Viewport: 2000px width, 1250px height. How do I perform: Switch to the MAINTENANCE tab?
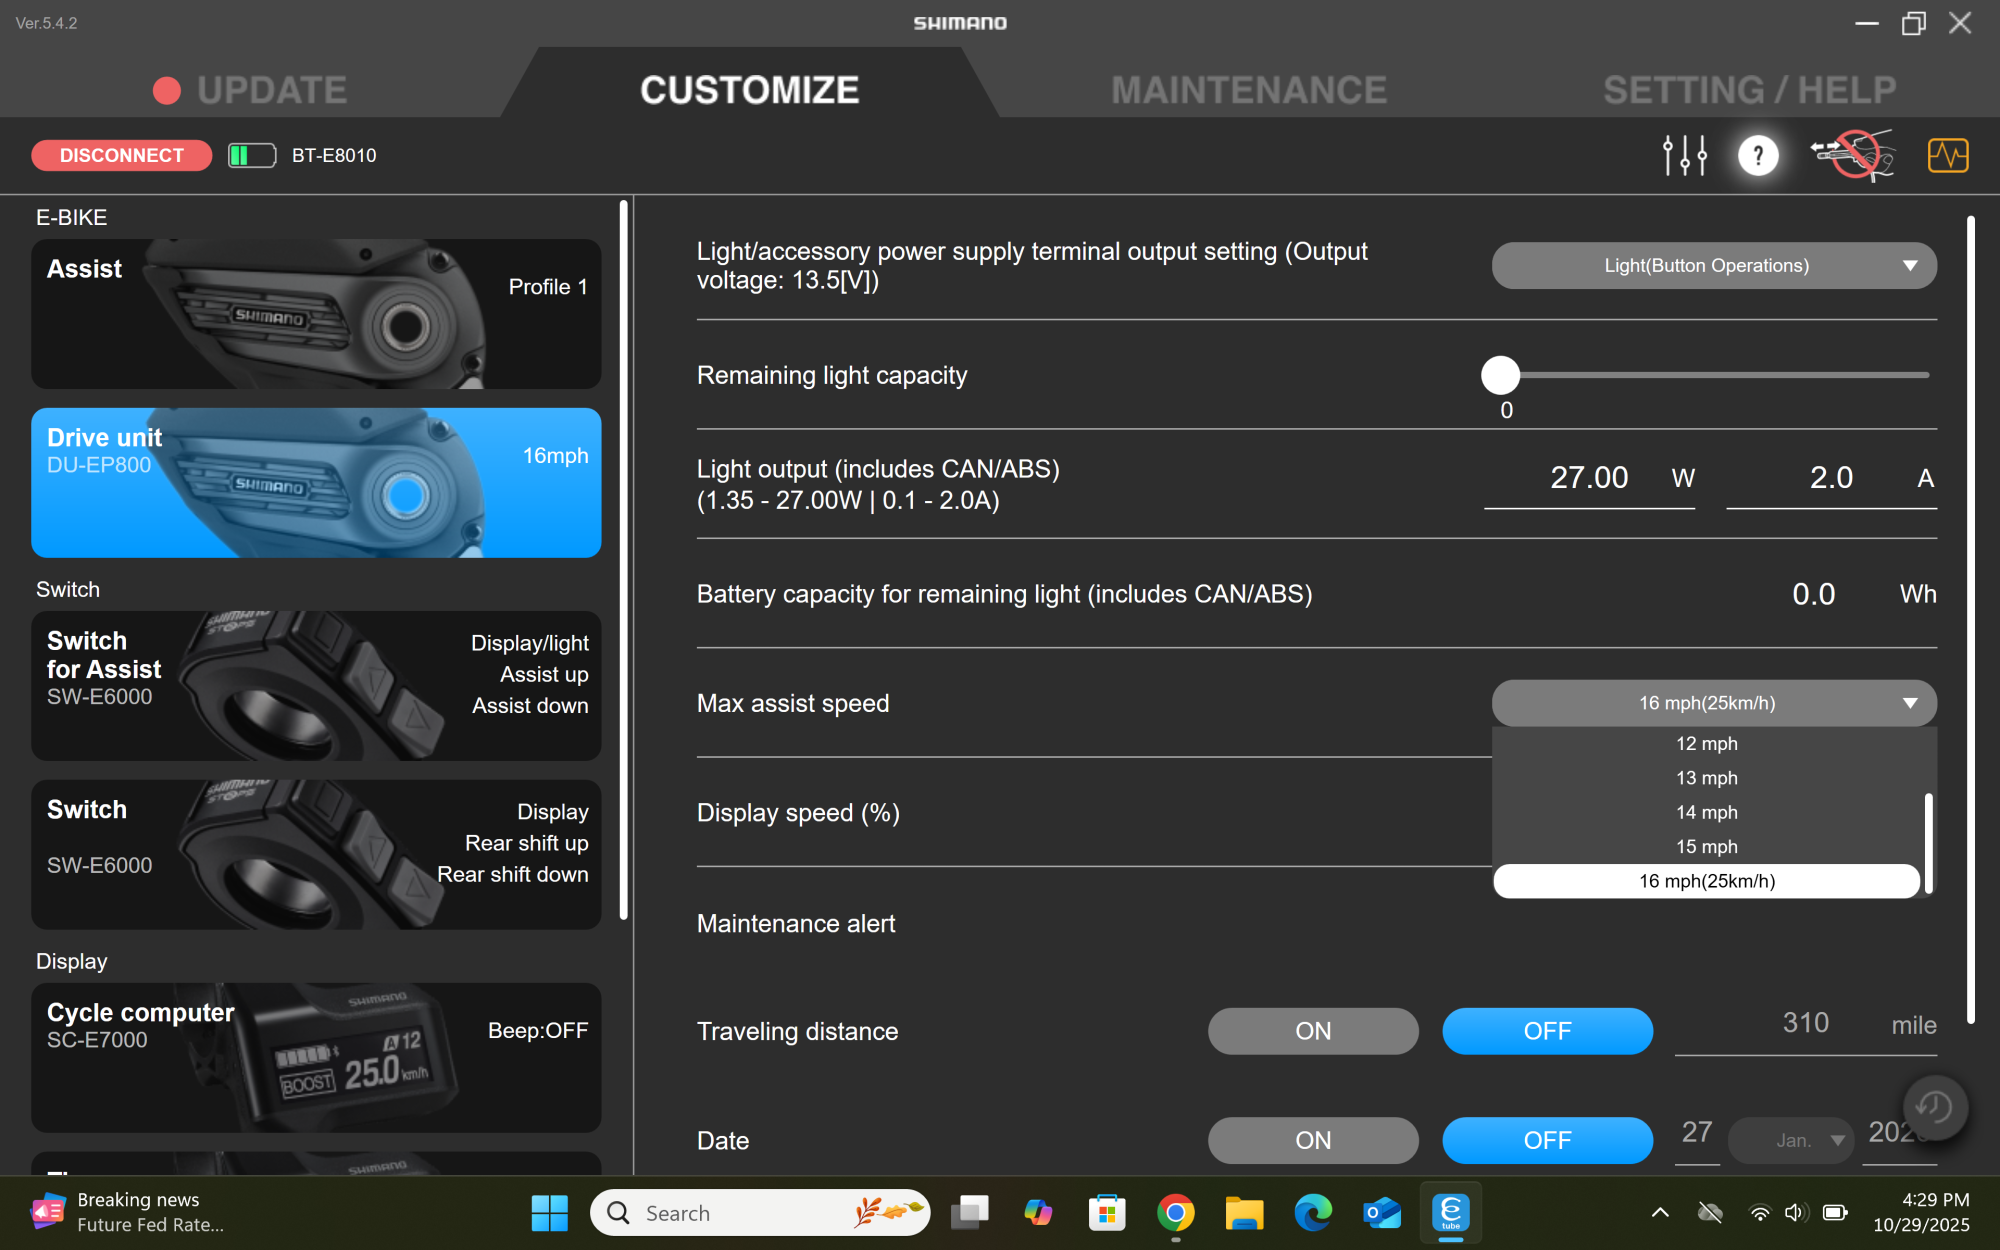click(1248, 89)
